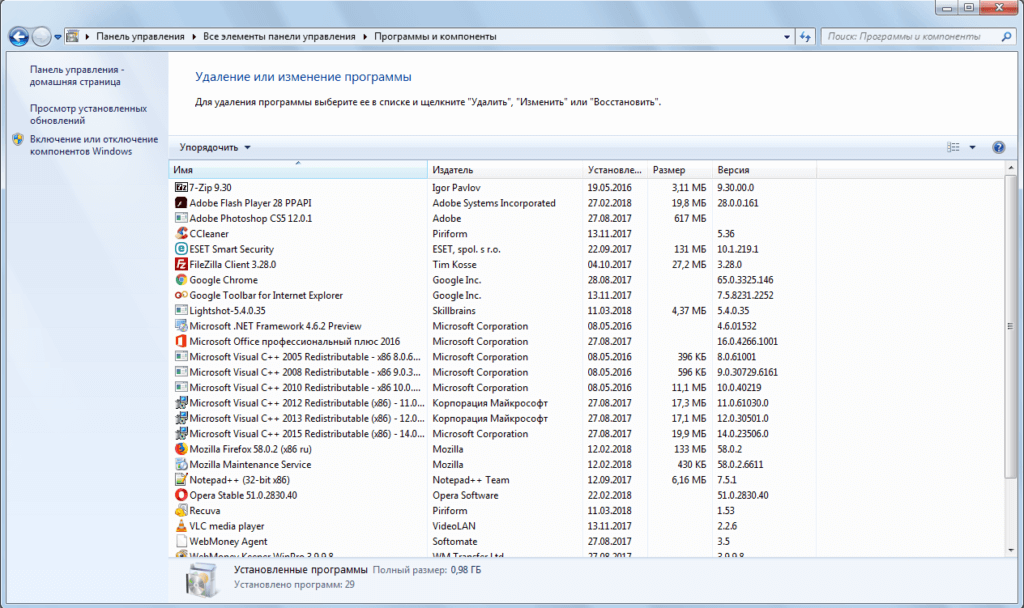Click the vertical scrollbar thumb

1011,327
